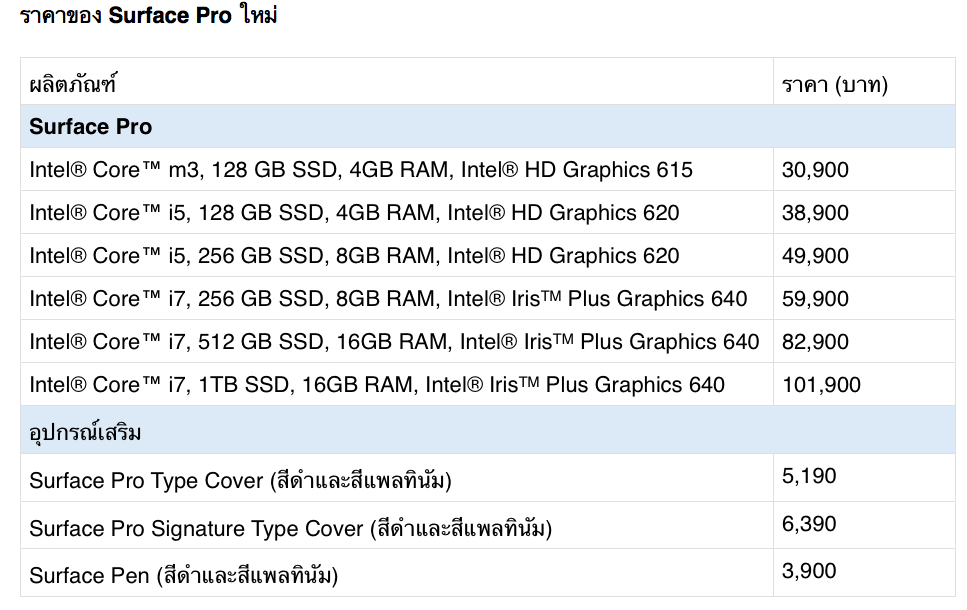
Task: Select the Surface Pro Signature Type Cover row
Action: point(290,528)
